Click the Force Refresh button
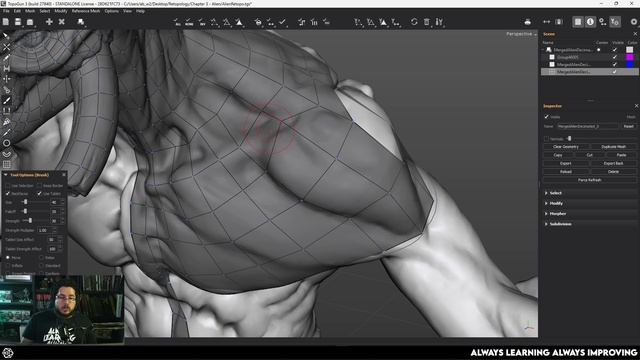Image resolution: width=640 pixels, height=360 pixels. point(590,180)
